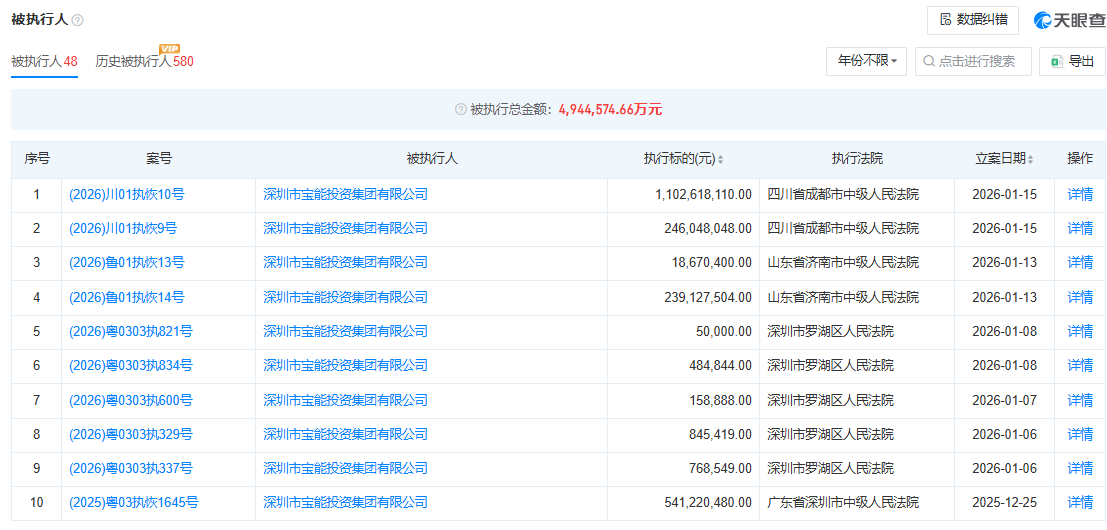View 详情 for row 7
Image resolution: width=1107 pixels, height=530 pixels.
click(1080, 400)
